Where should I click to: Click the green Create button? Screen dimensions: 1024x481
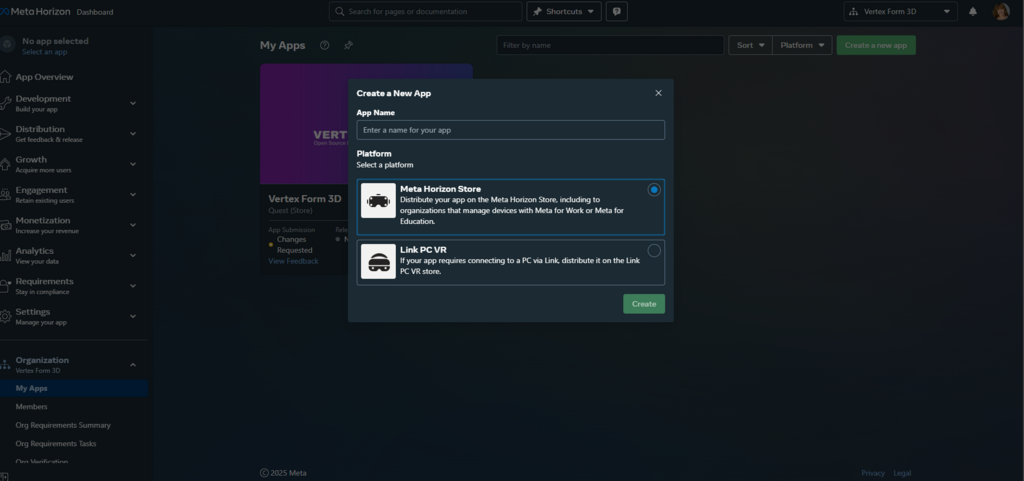point(643,304)
